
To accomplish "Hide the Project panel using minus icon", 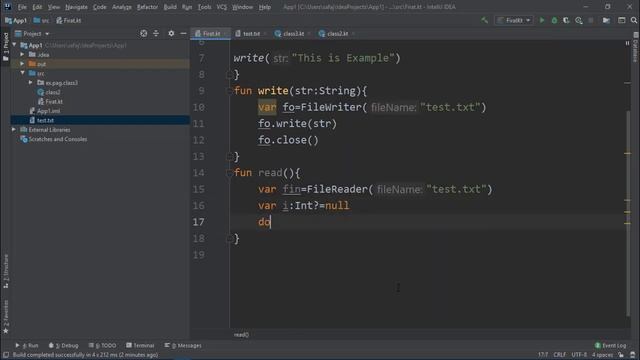I will 183,33.
